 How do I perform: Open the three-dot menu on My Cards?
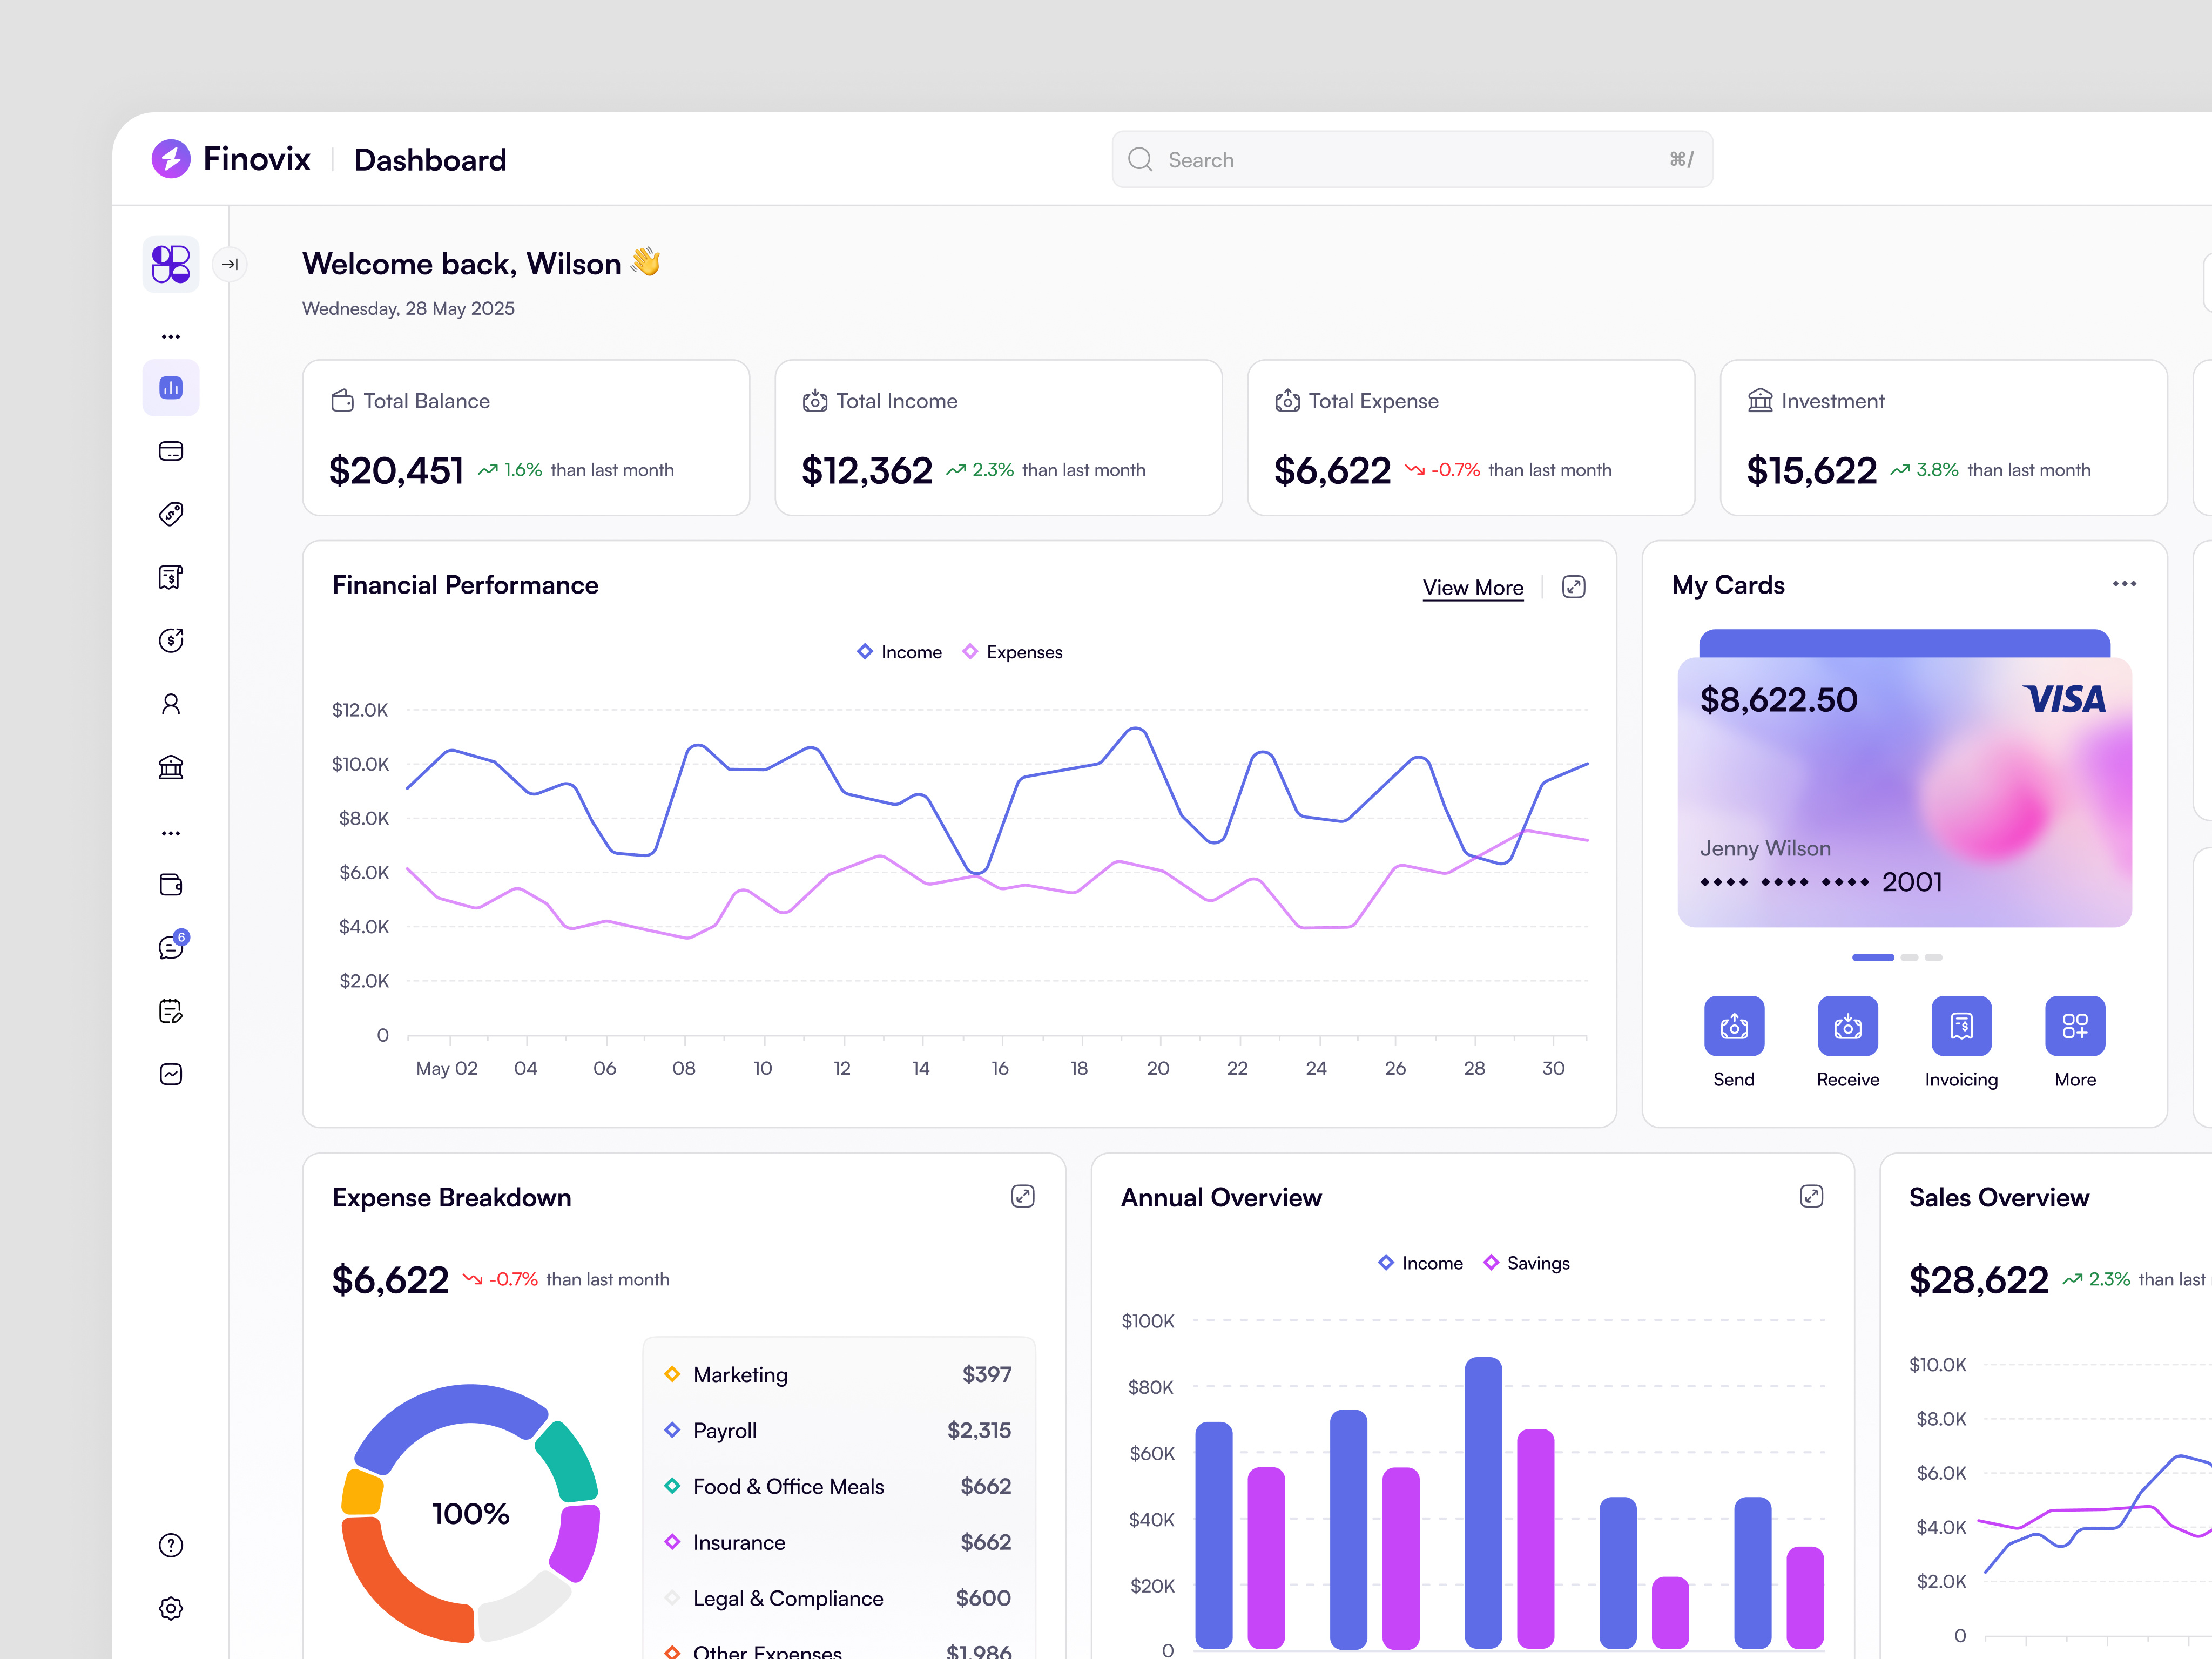click(2124, 584)
